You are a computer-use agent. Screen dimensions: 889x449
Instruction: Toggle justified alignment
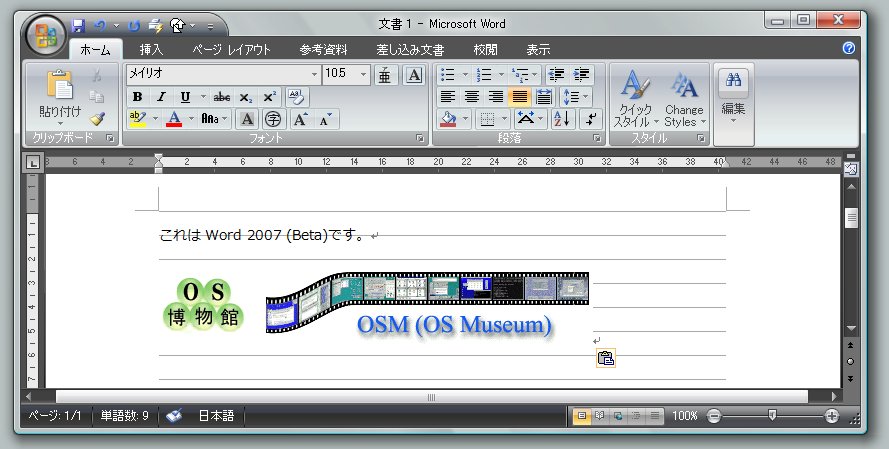tap(519, 97)
